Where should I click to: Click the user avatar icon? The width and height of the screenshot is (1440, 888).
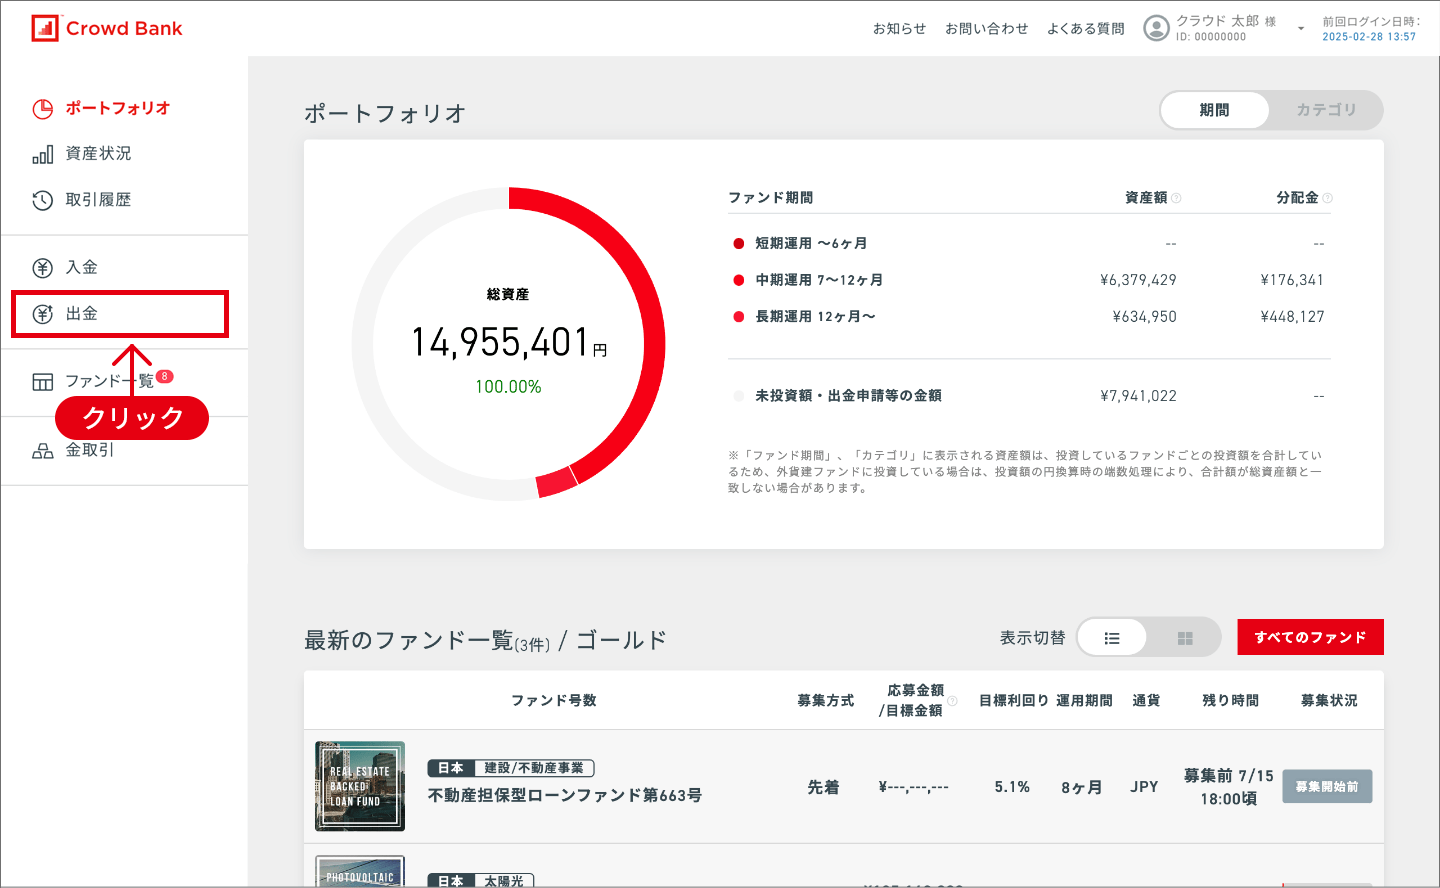tap(1156, 28)
